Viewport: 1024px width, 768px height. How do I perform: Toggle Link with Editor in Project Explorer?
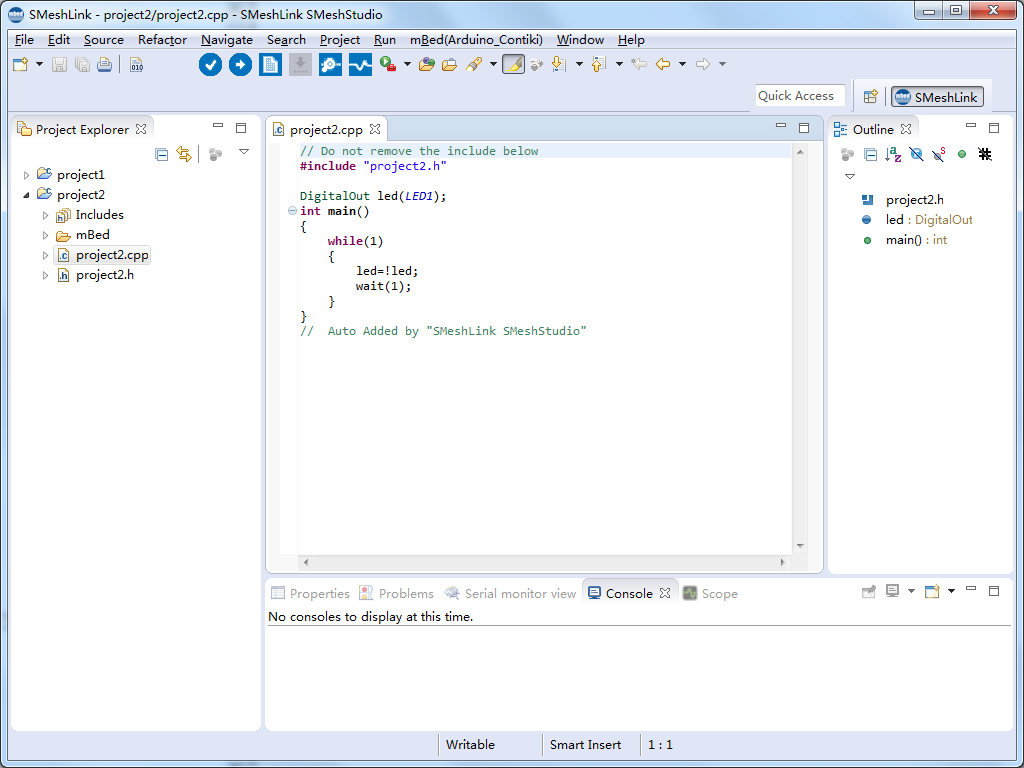(x=184, y=154)
